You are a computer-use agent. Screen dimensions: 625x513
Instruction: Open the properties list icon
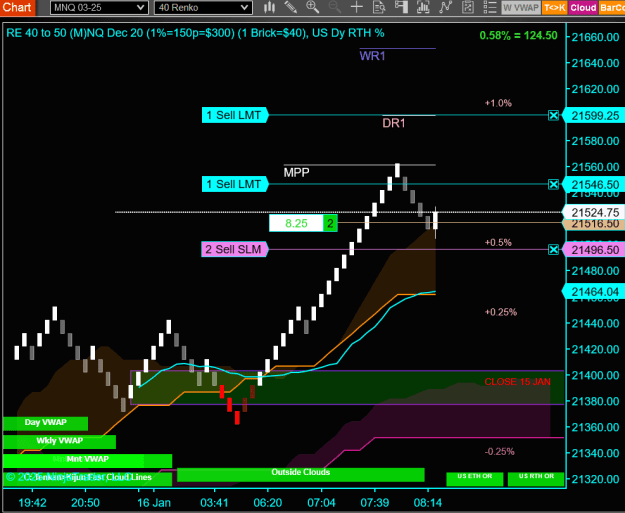point(489,7)
